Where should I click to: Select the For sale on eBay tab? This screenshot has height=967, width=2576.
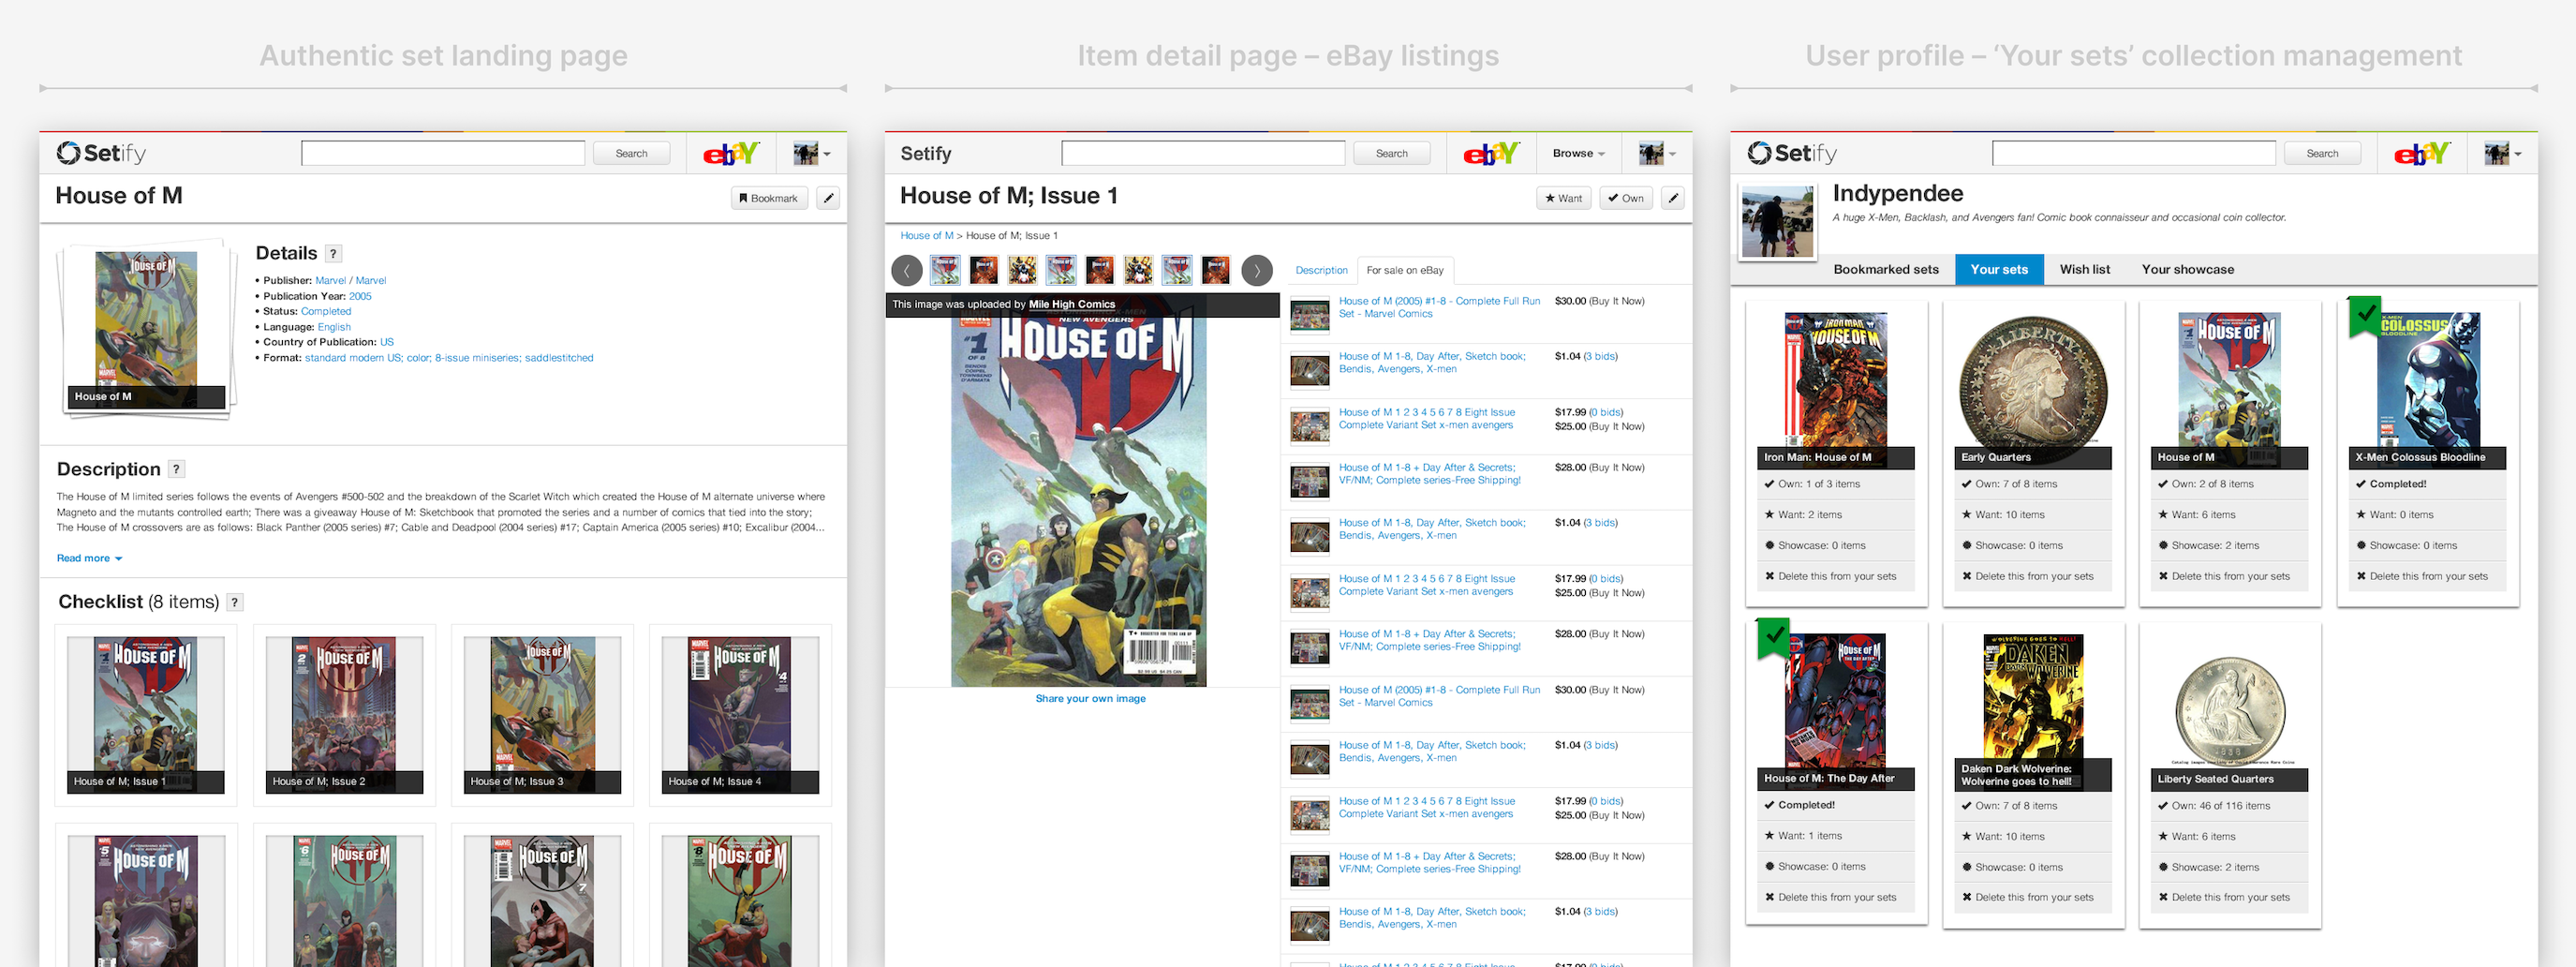pyautogui.click(x=1405, y=270)
